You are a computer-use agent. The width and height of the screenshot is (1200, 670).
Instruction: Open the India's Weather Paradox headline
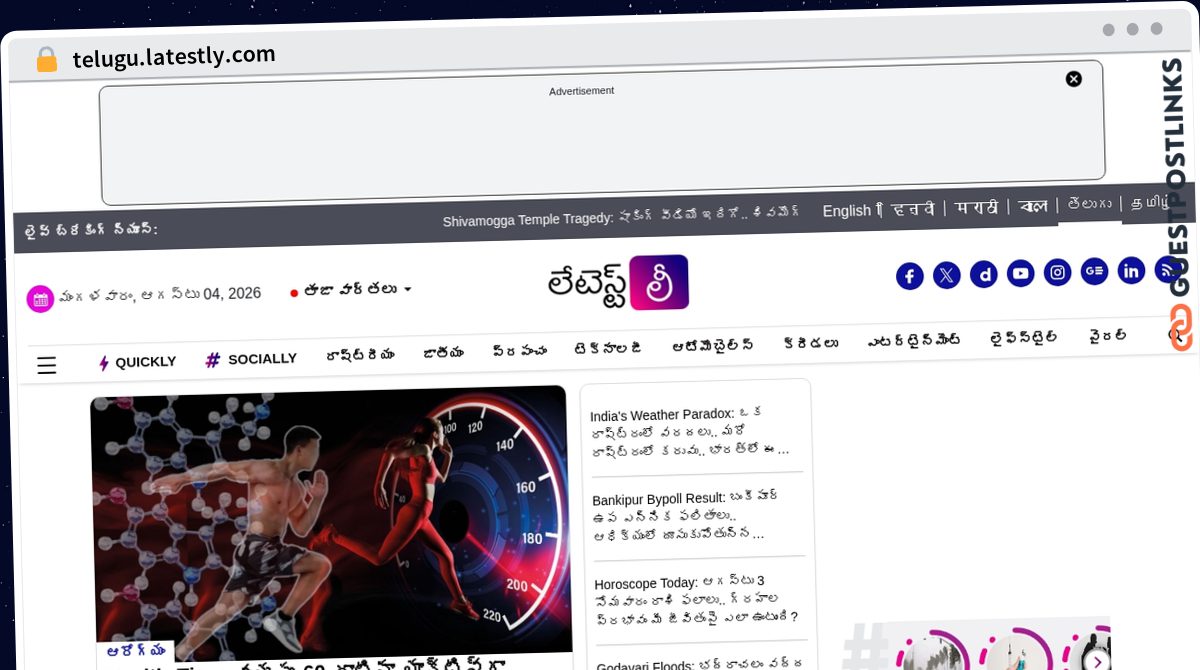(x=690, y=430)
